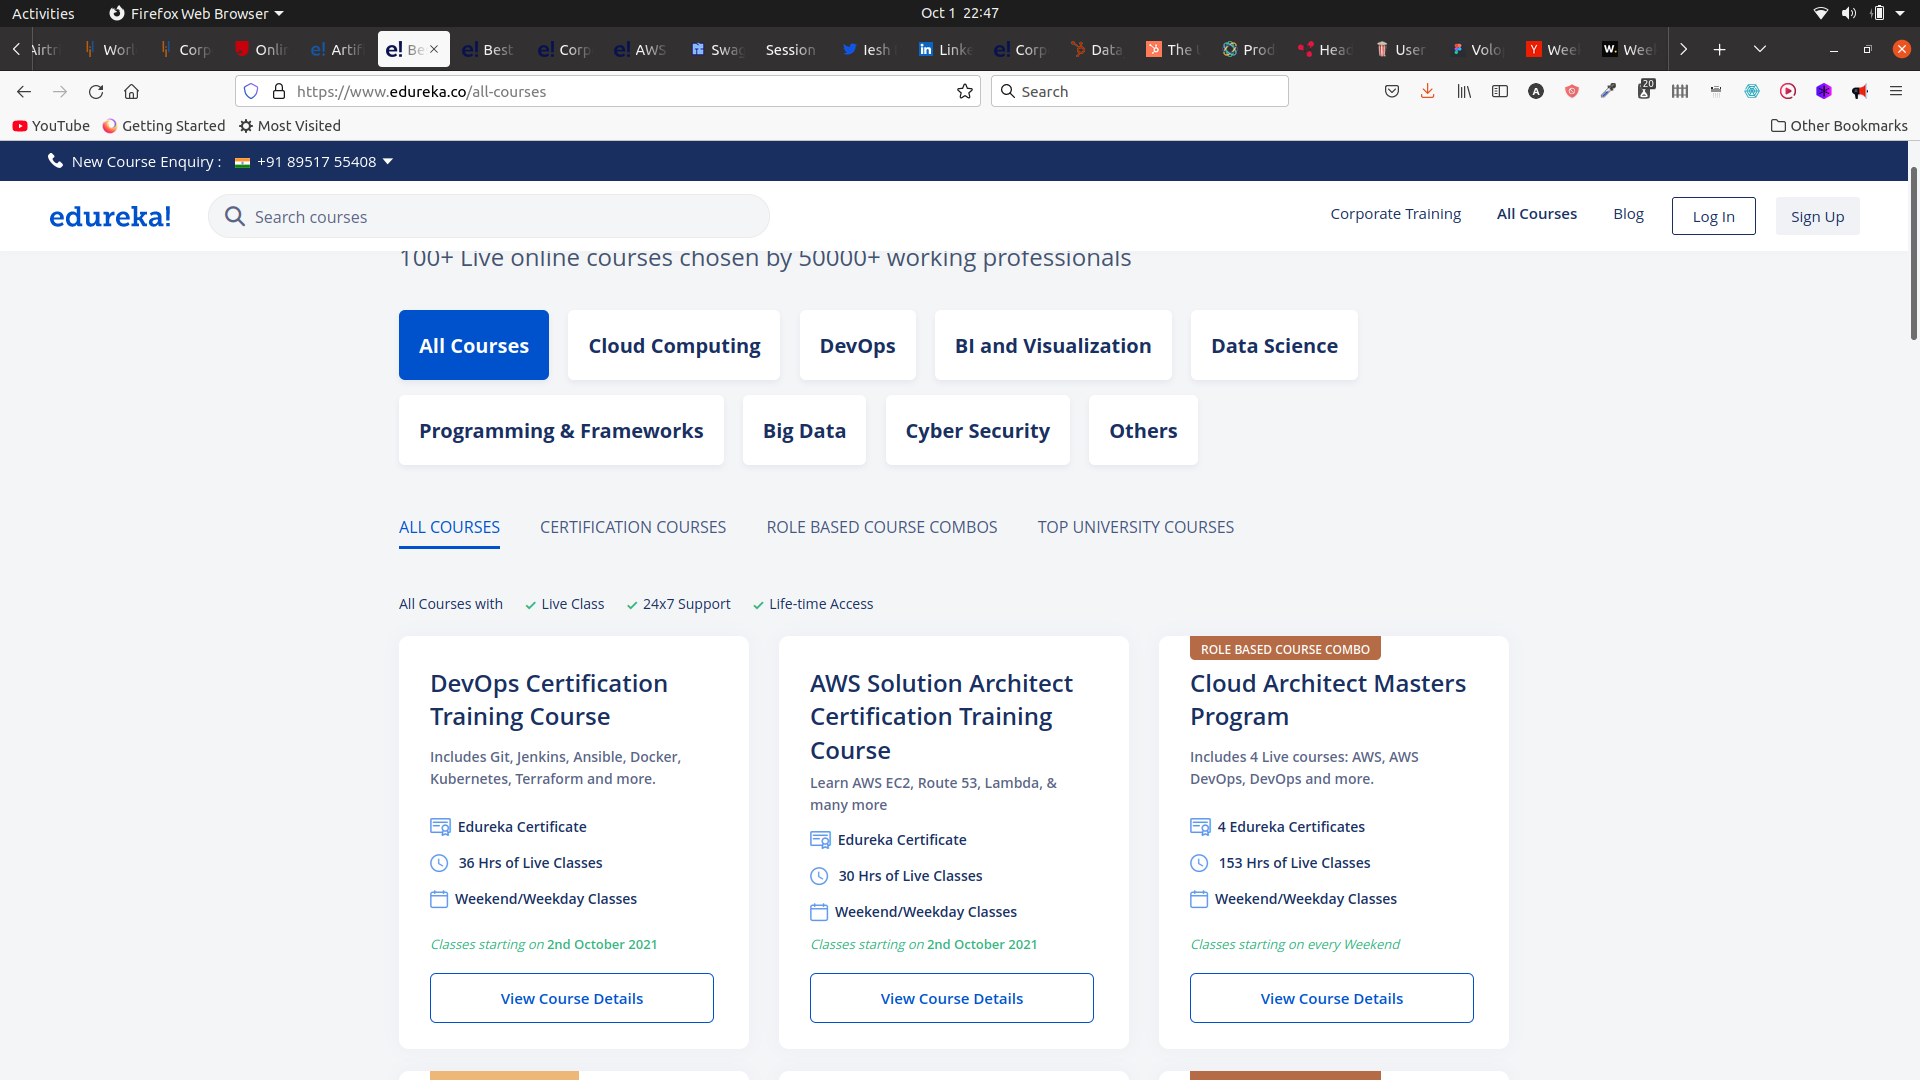Toggle the browser sidebar

(1500, 91)
